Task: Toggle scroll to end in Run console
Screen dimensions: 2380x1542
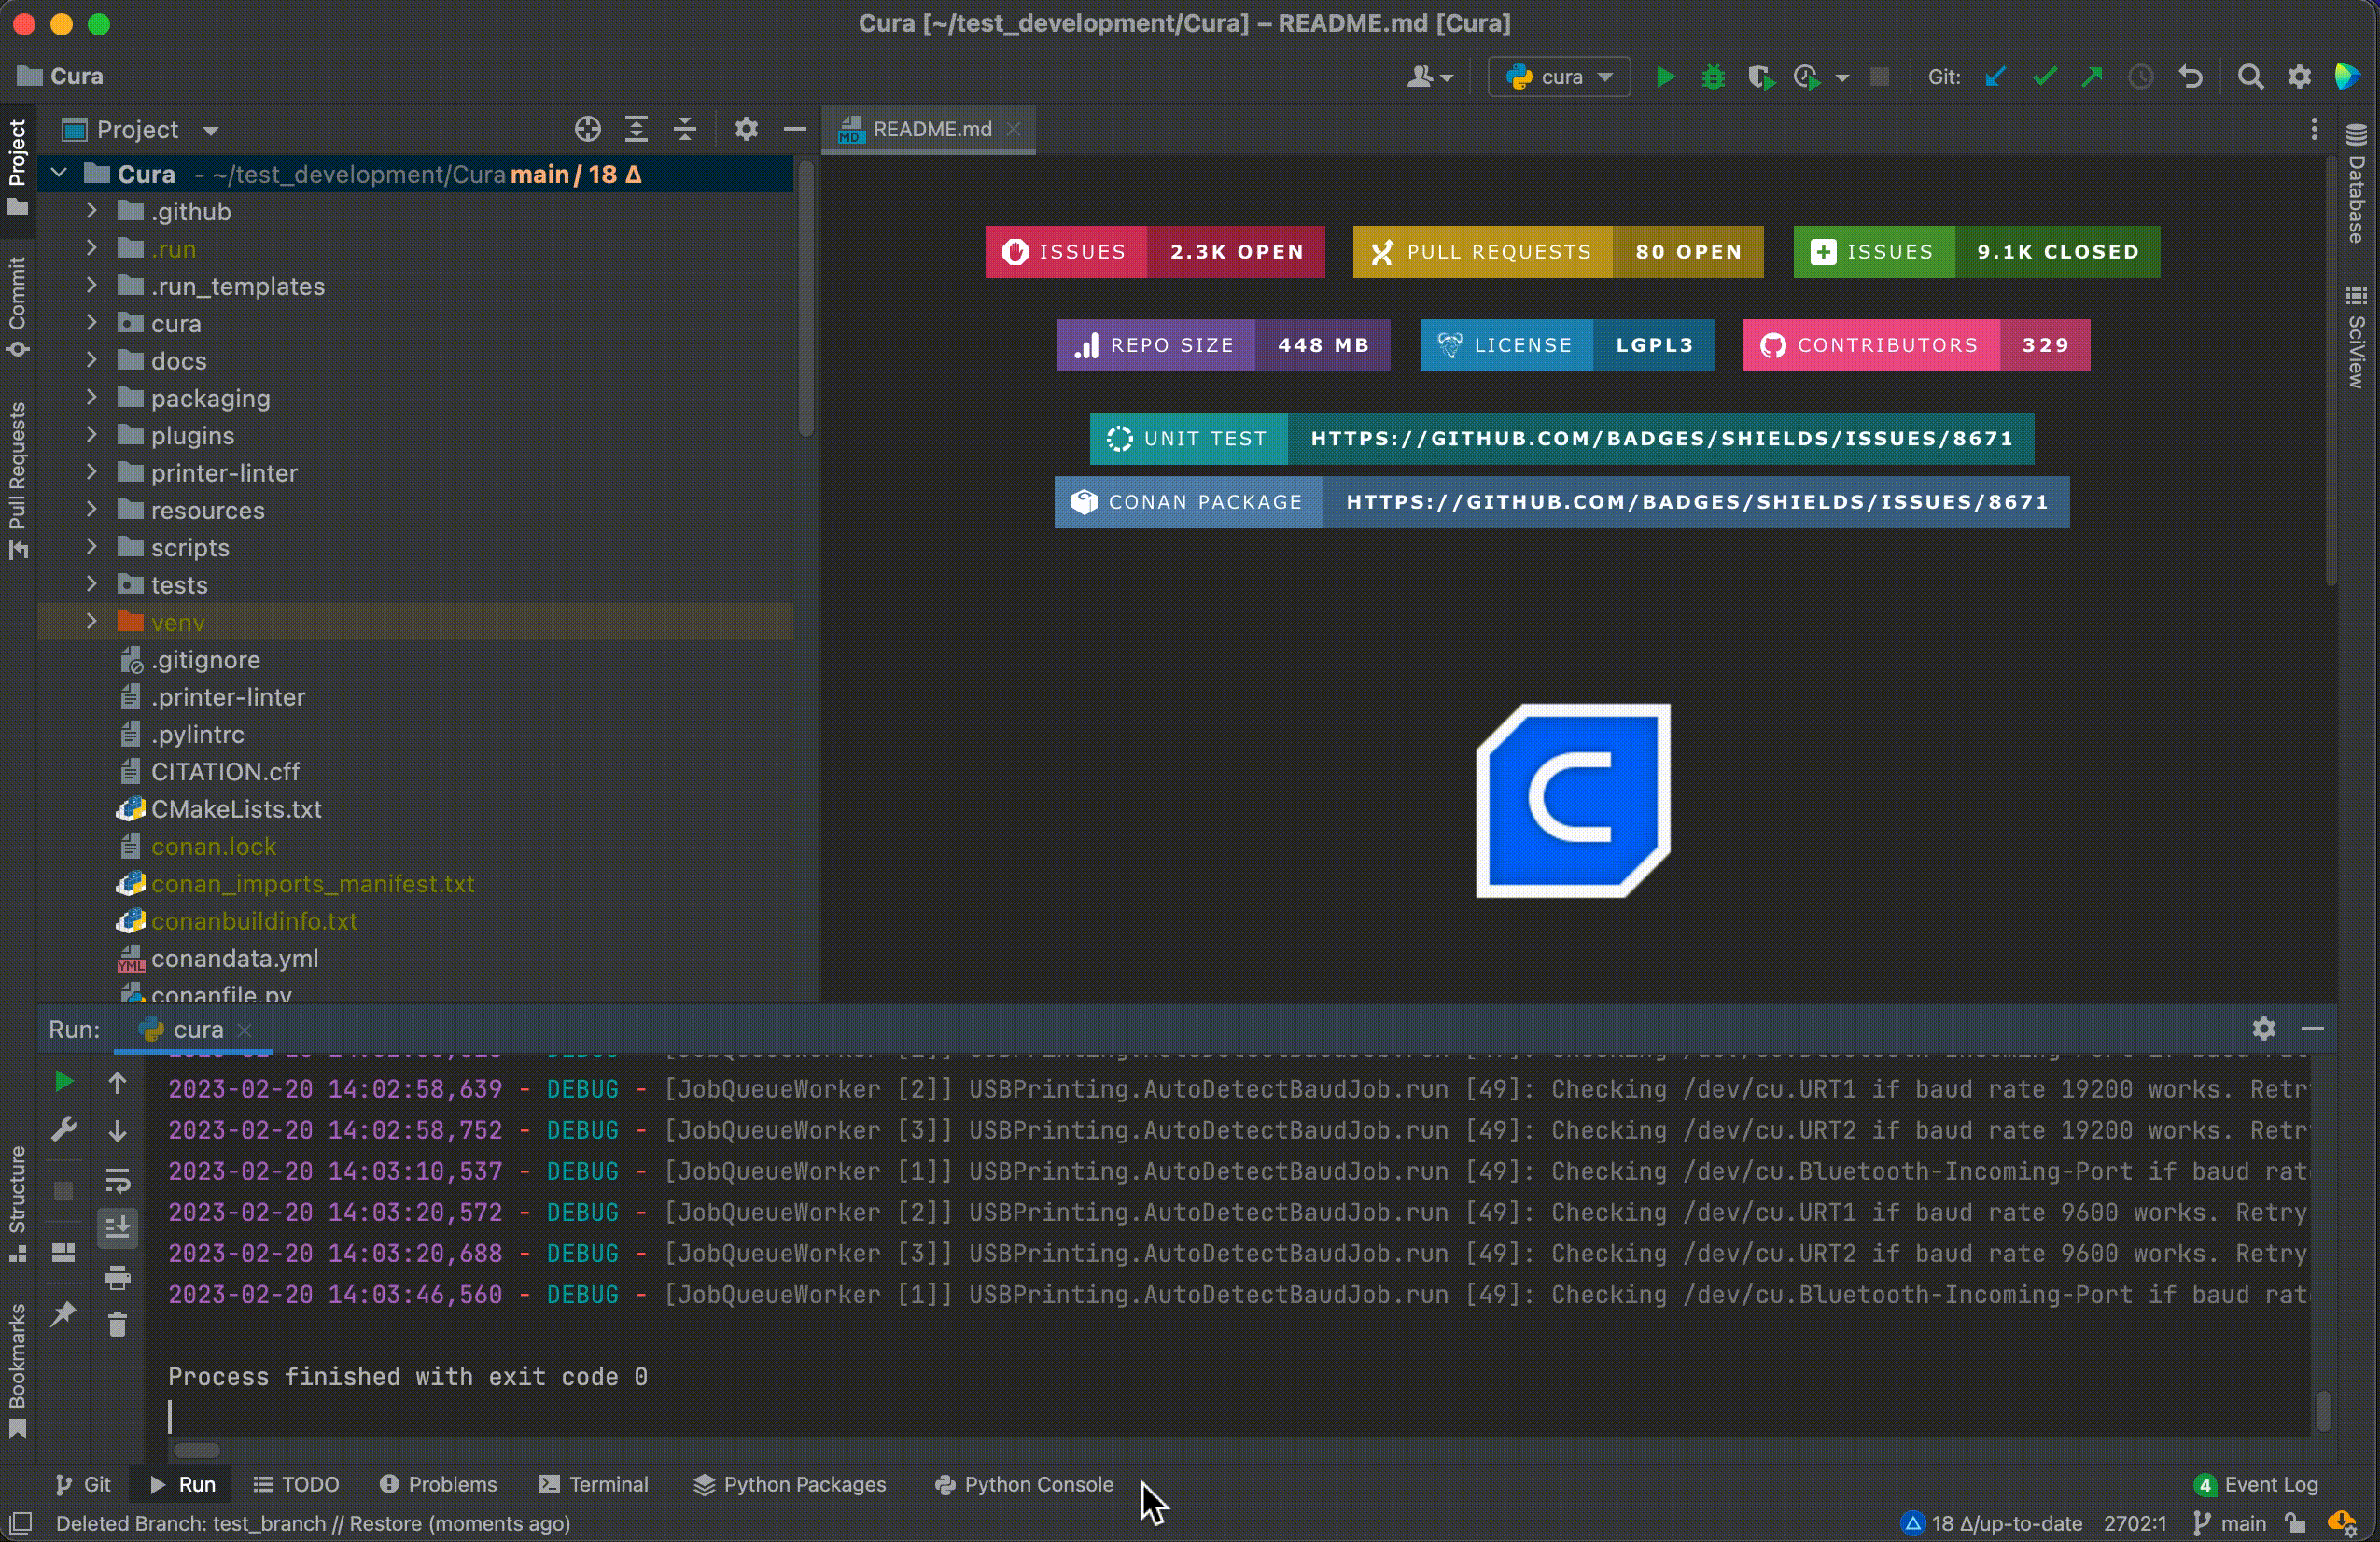Action: 117,1227
